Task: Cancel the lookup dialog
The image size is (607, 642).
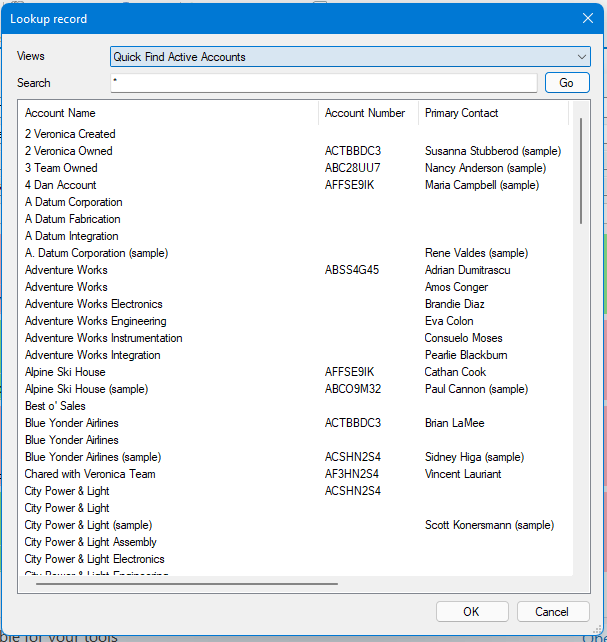Action: pos(553,612)
